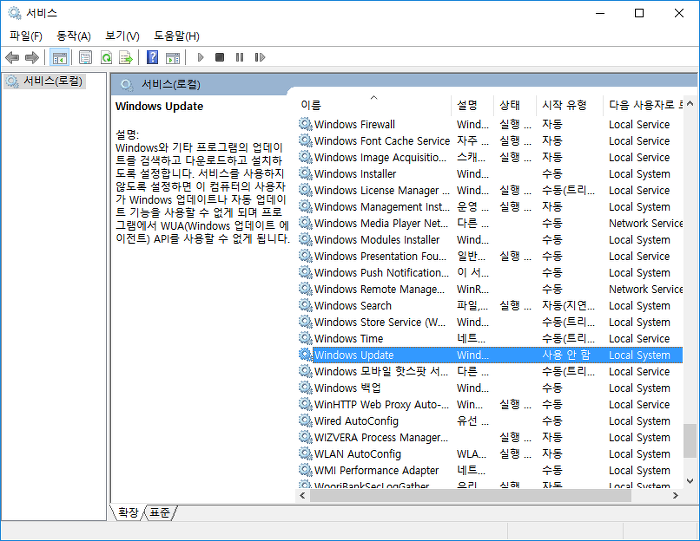Switch to the 확장 tab
700x541 pixels.
[x=128, y=512]
